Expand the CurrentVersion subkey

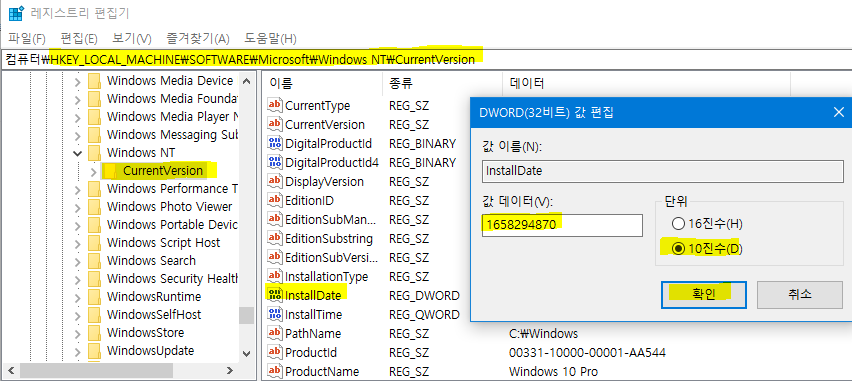pos(93,172)
